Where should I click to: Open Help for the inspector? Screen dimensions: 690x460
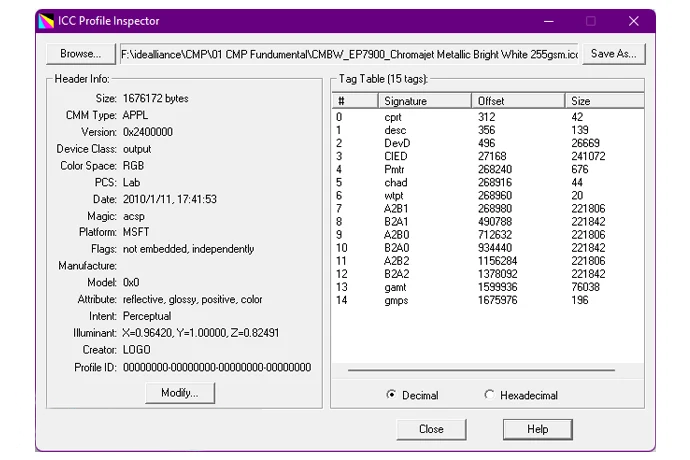(x=537, y=429)
